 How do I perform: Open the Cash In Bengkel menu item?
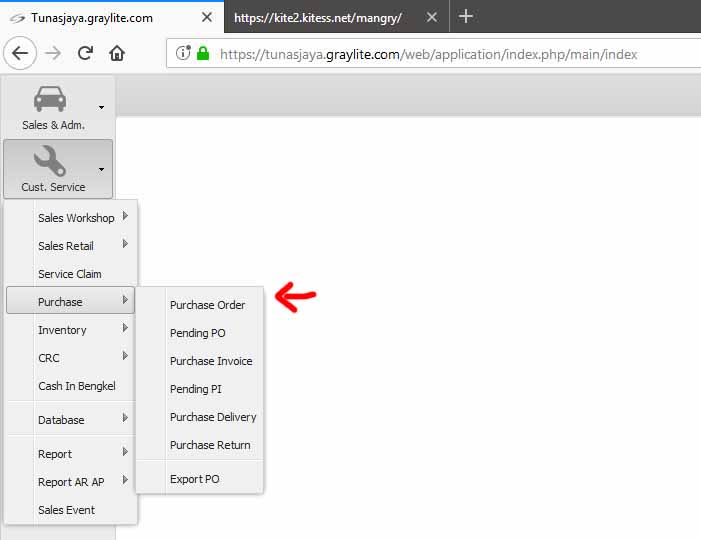pyautogui.click(x=76, y=386)
